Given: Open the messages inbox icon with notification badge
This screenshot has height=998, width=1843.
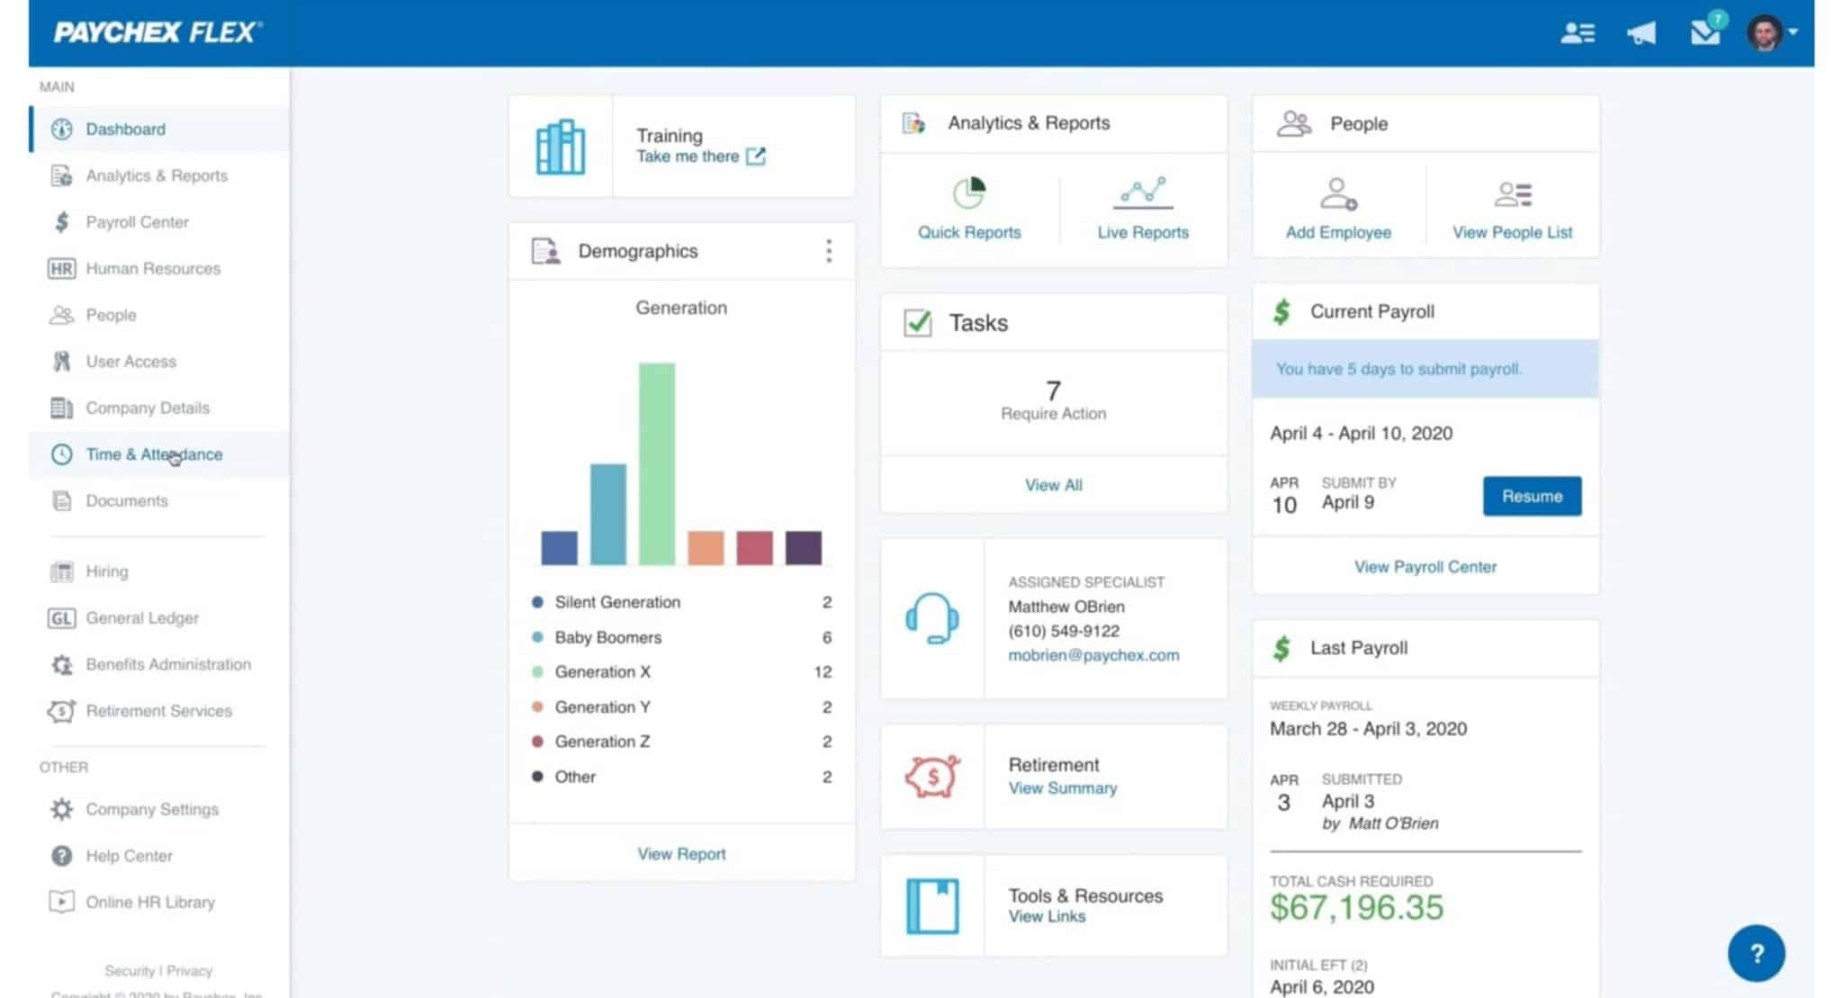Looking at the screenshot, I should tap(1704, 32).
